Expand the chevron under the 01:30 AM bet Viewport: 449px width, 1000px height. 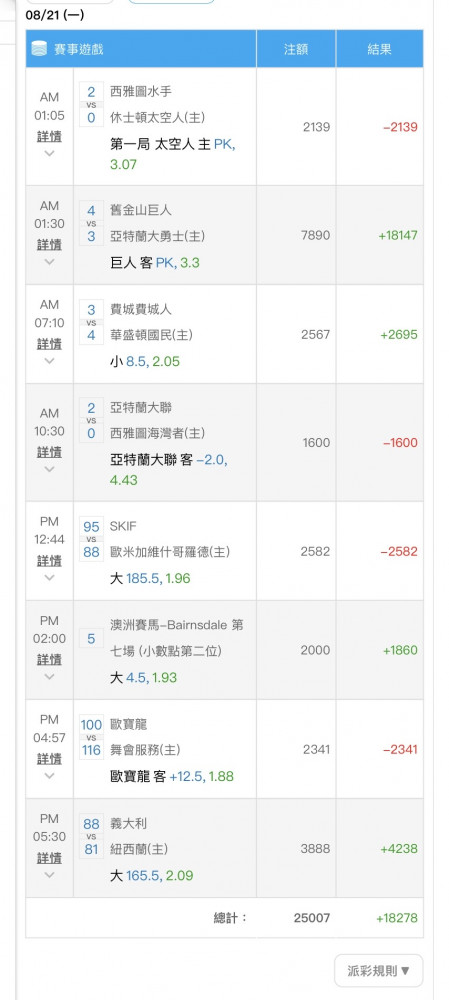pos(49,262)
